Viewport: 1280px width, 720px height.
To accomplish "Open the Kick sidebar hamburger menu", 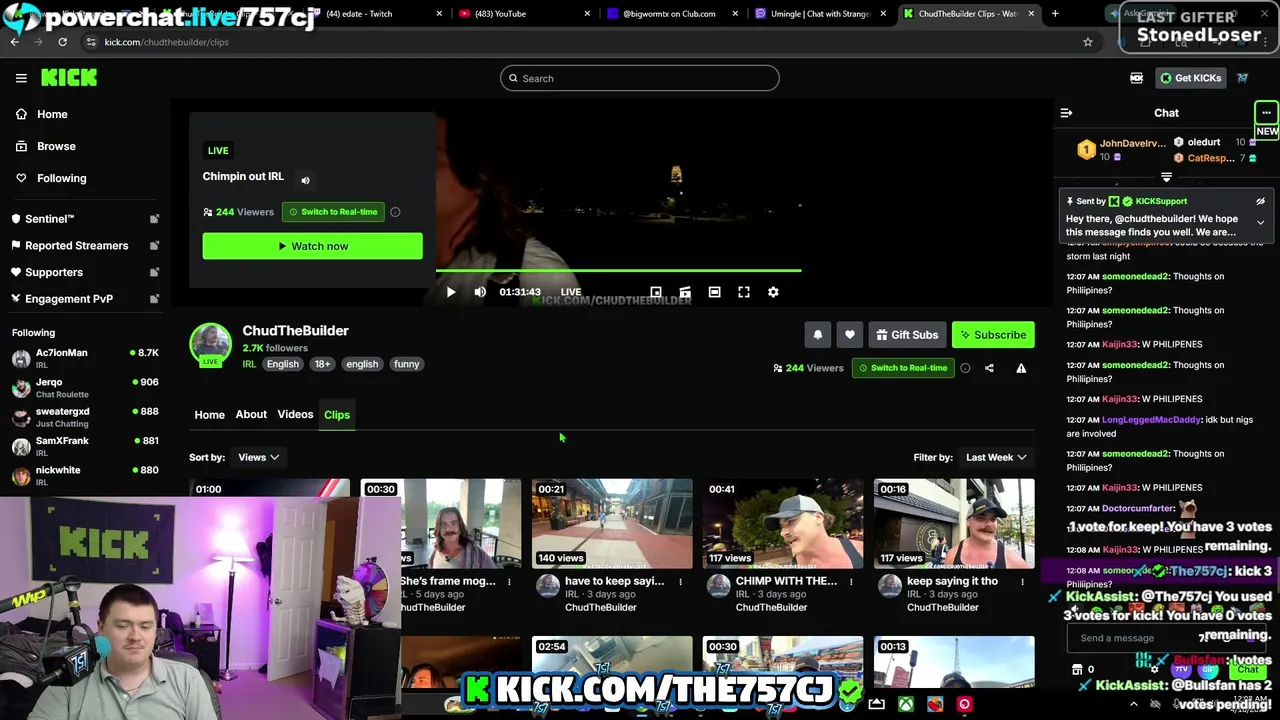I will click(21, 78).
